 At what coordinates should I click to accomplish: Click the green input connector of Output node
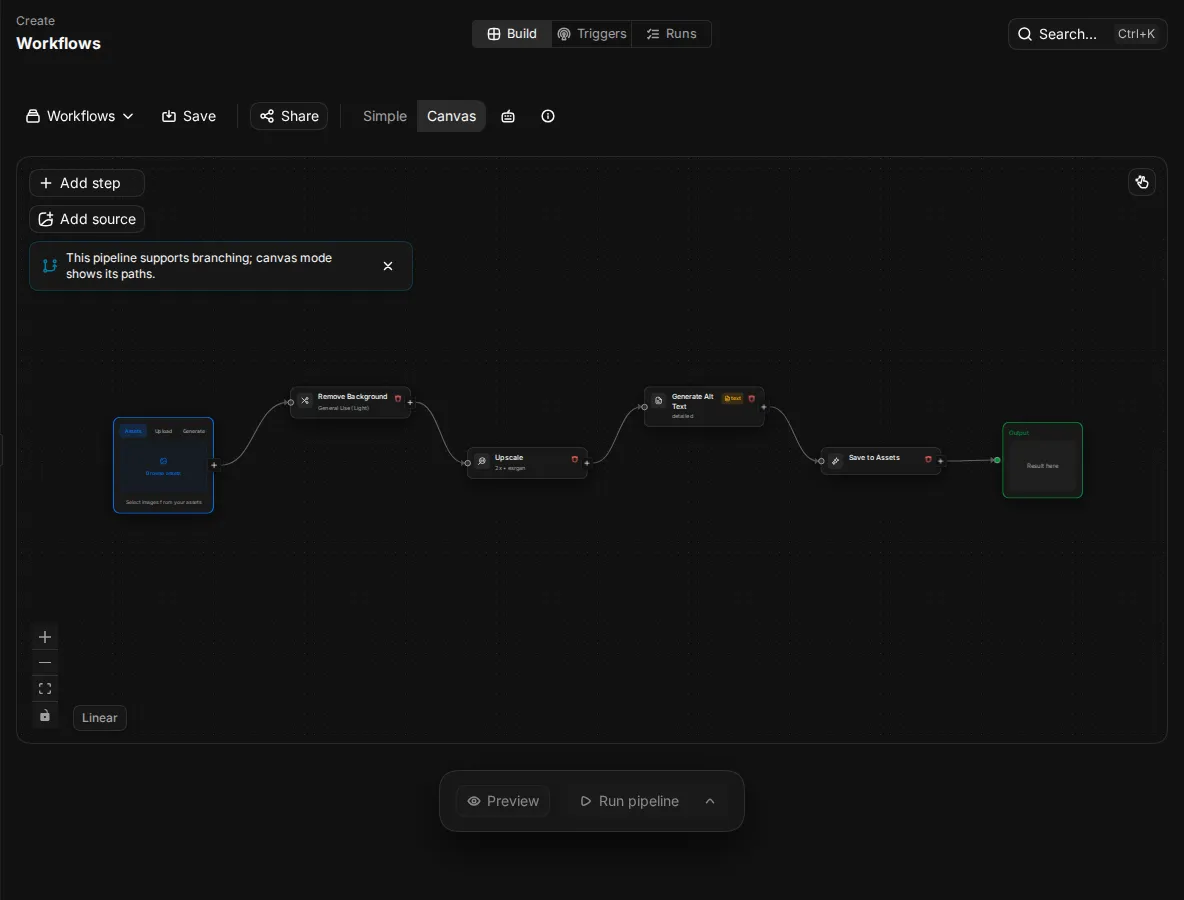point(997,460)
